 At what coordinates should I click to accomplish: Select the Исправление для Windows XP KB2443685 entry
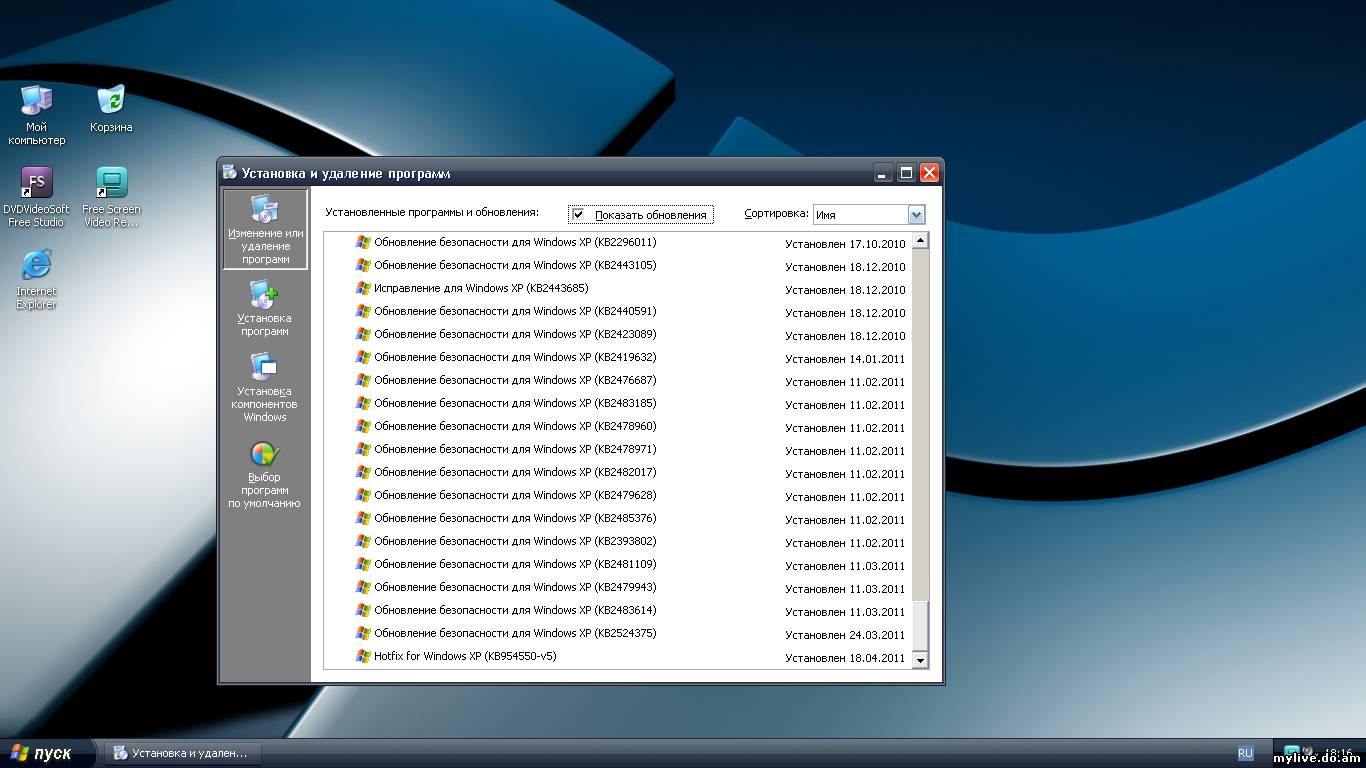point(481,289)
